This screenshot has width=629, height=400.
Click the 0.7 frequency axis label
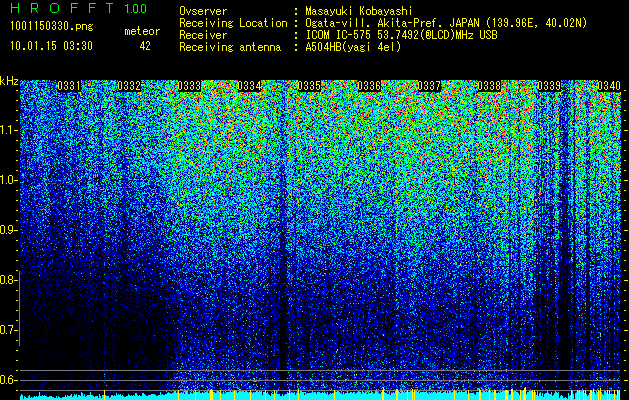click(x=8, y=330)
